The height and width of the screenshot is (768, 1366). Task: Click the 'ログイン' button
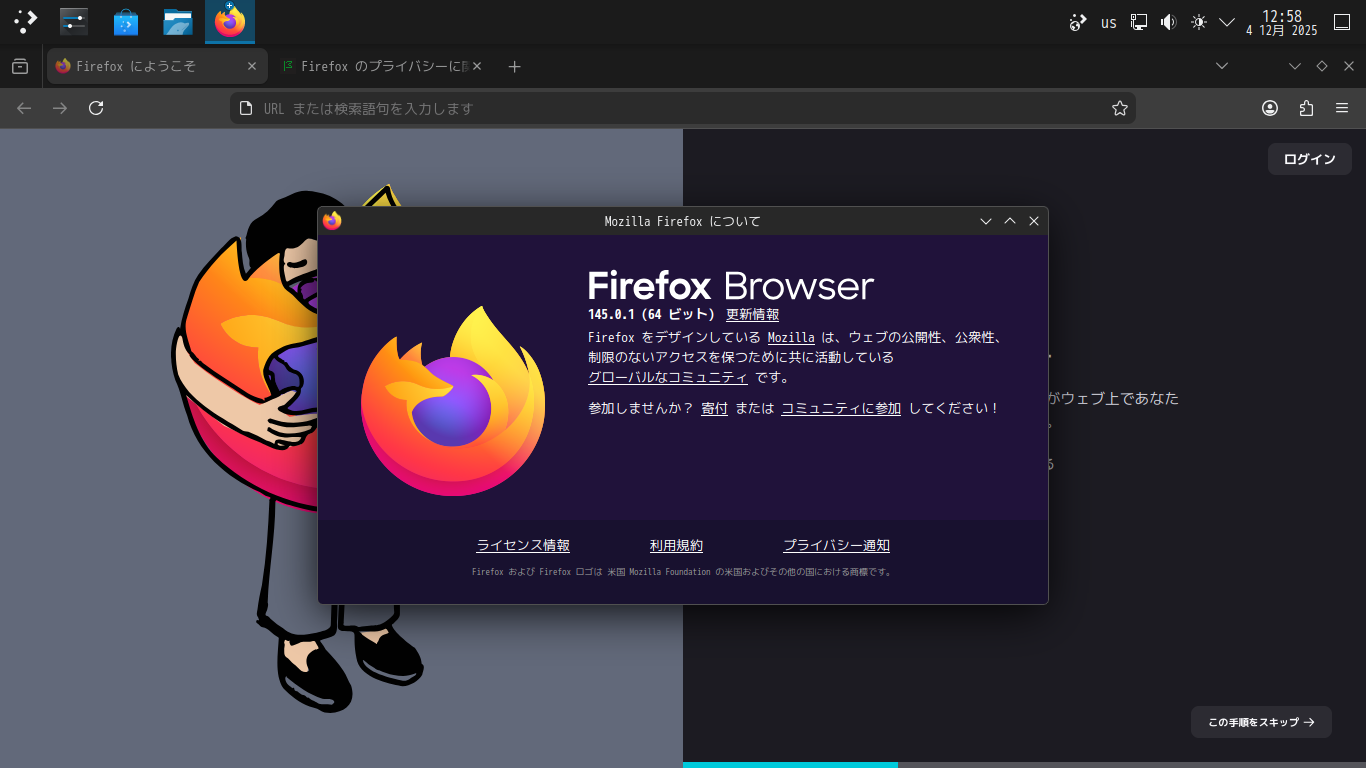tap(1310, 159)
